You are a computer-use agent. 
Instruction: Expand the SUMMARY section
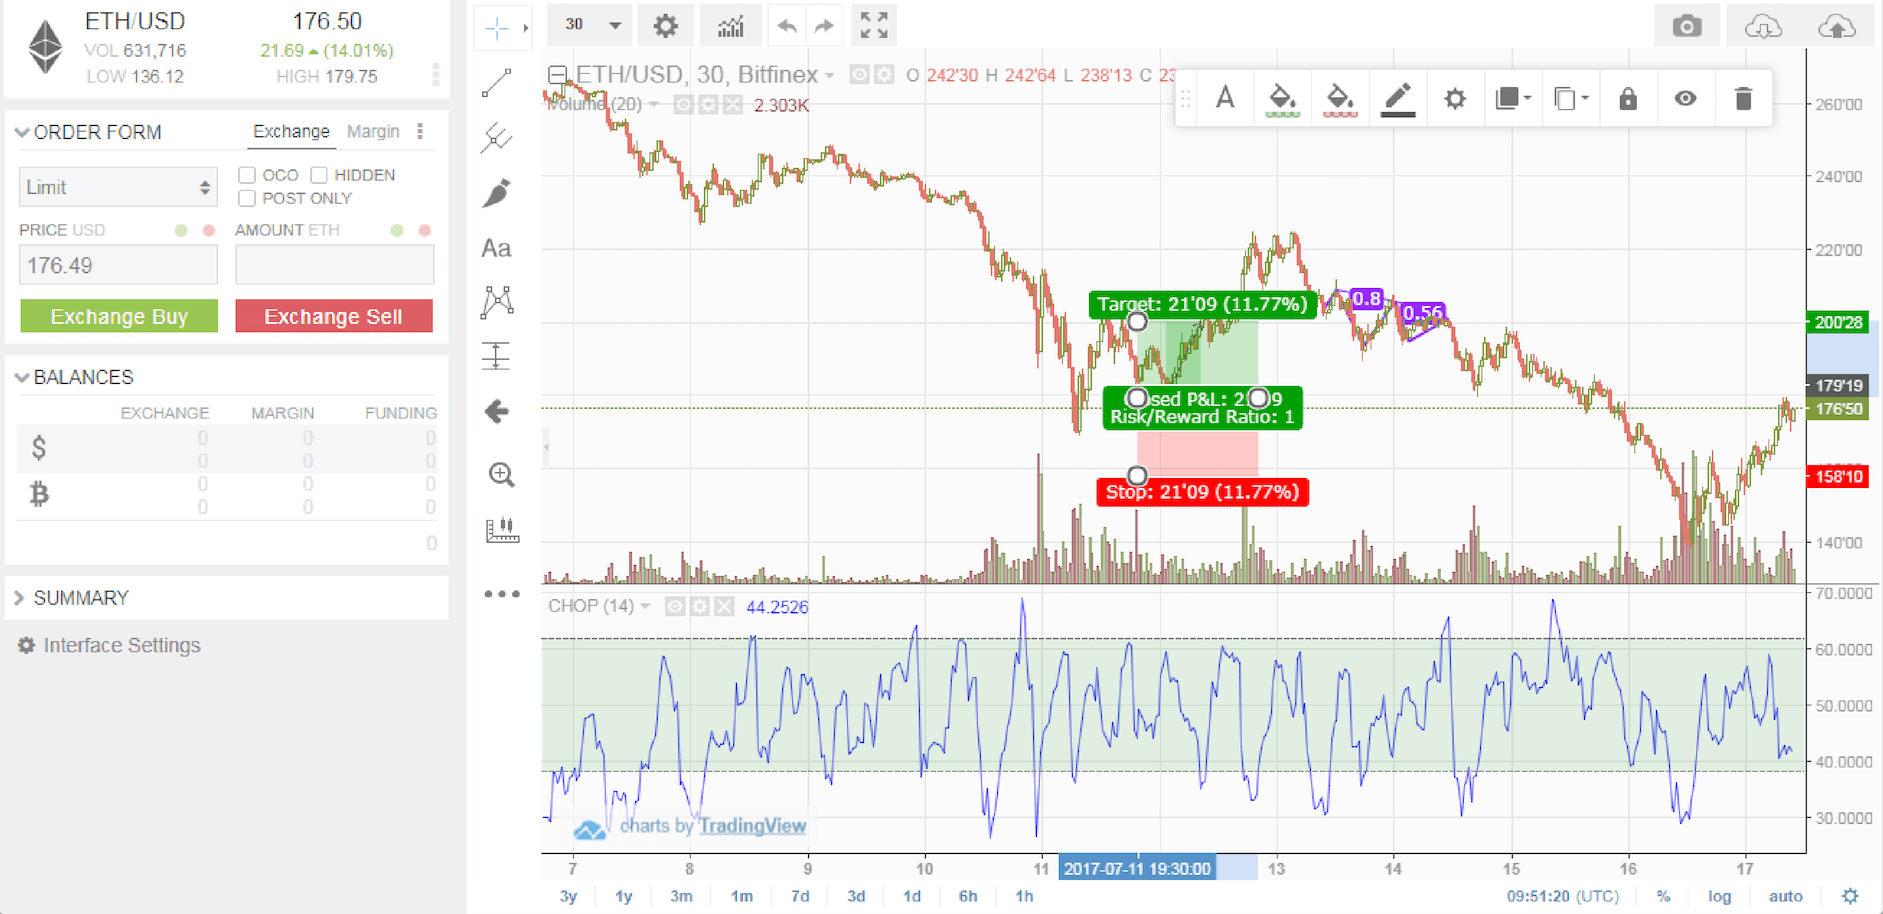(x=19, y=598)
